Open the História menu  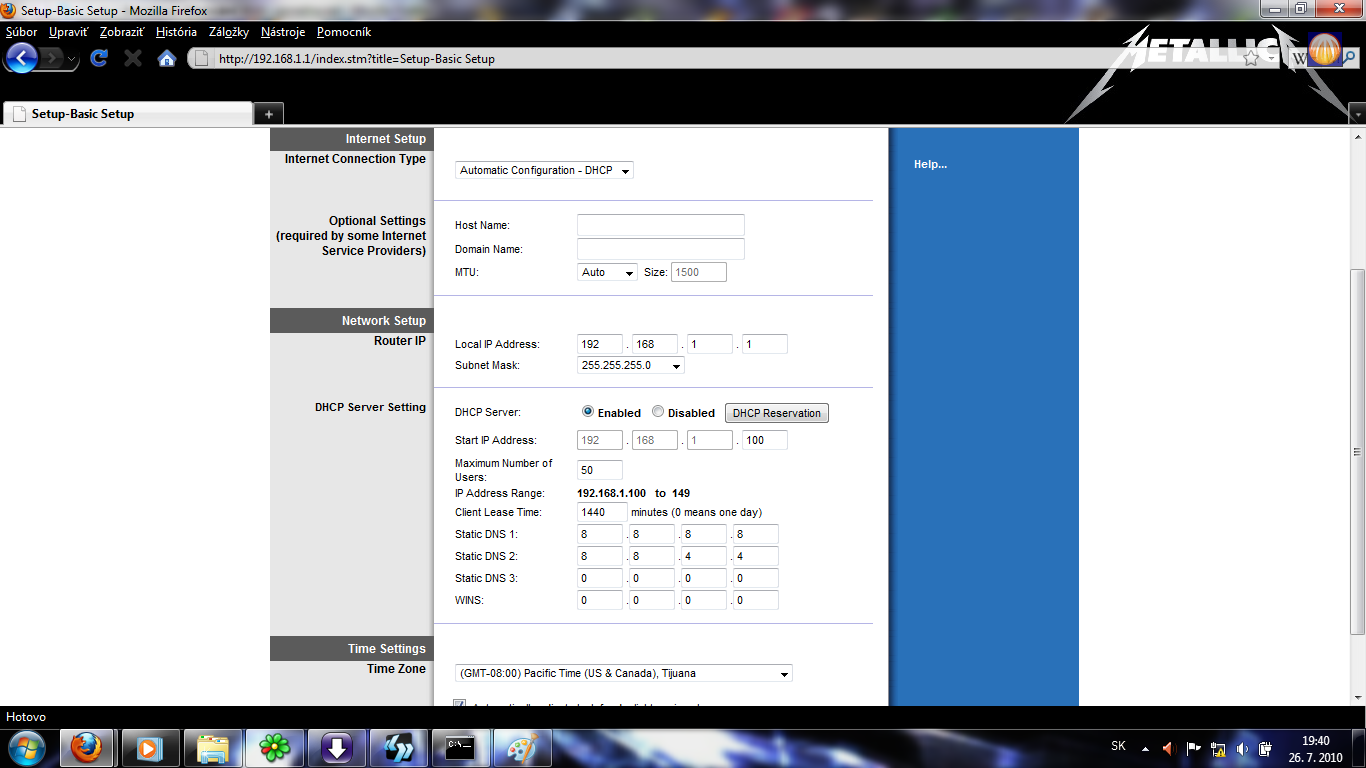click(x=176, y=32)
